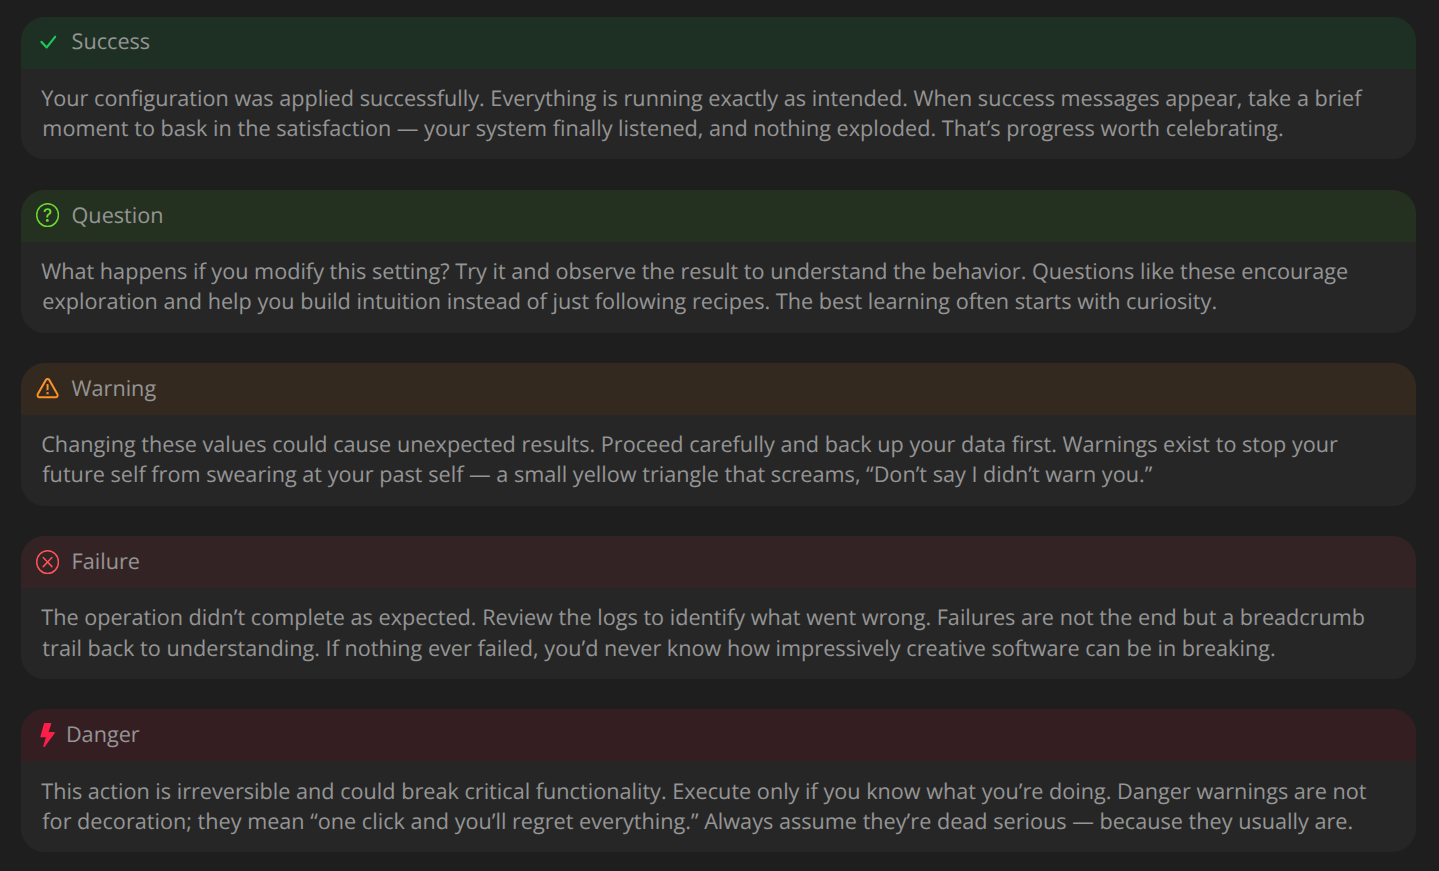
Task: Click the Question callout body paragraph
Action: [x=694, y=287]
